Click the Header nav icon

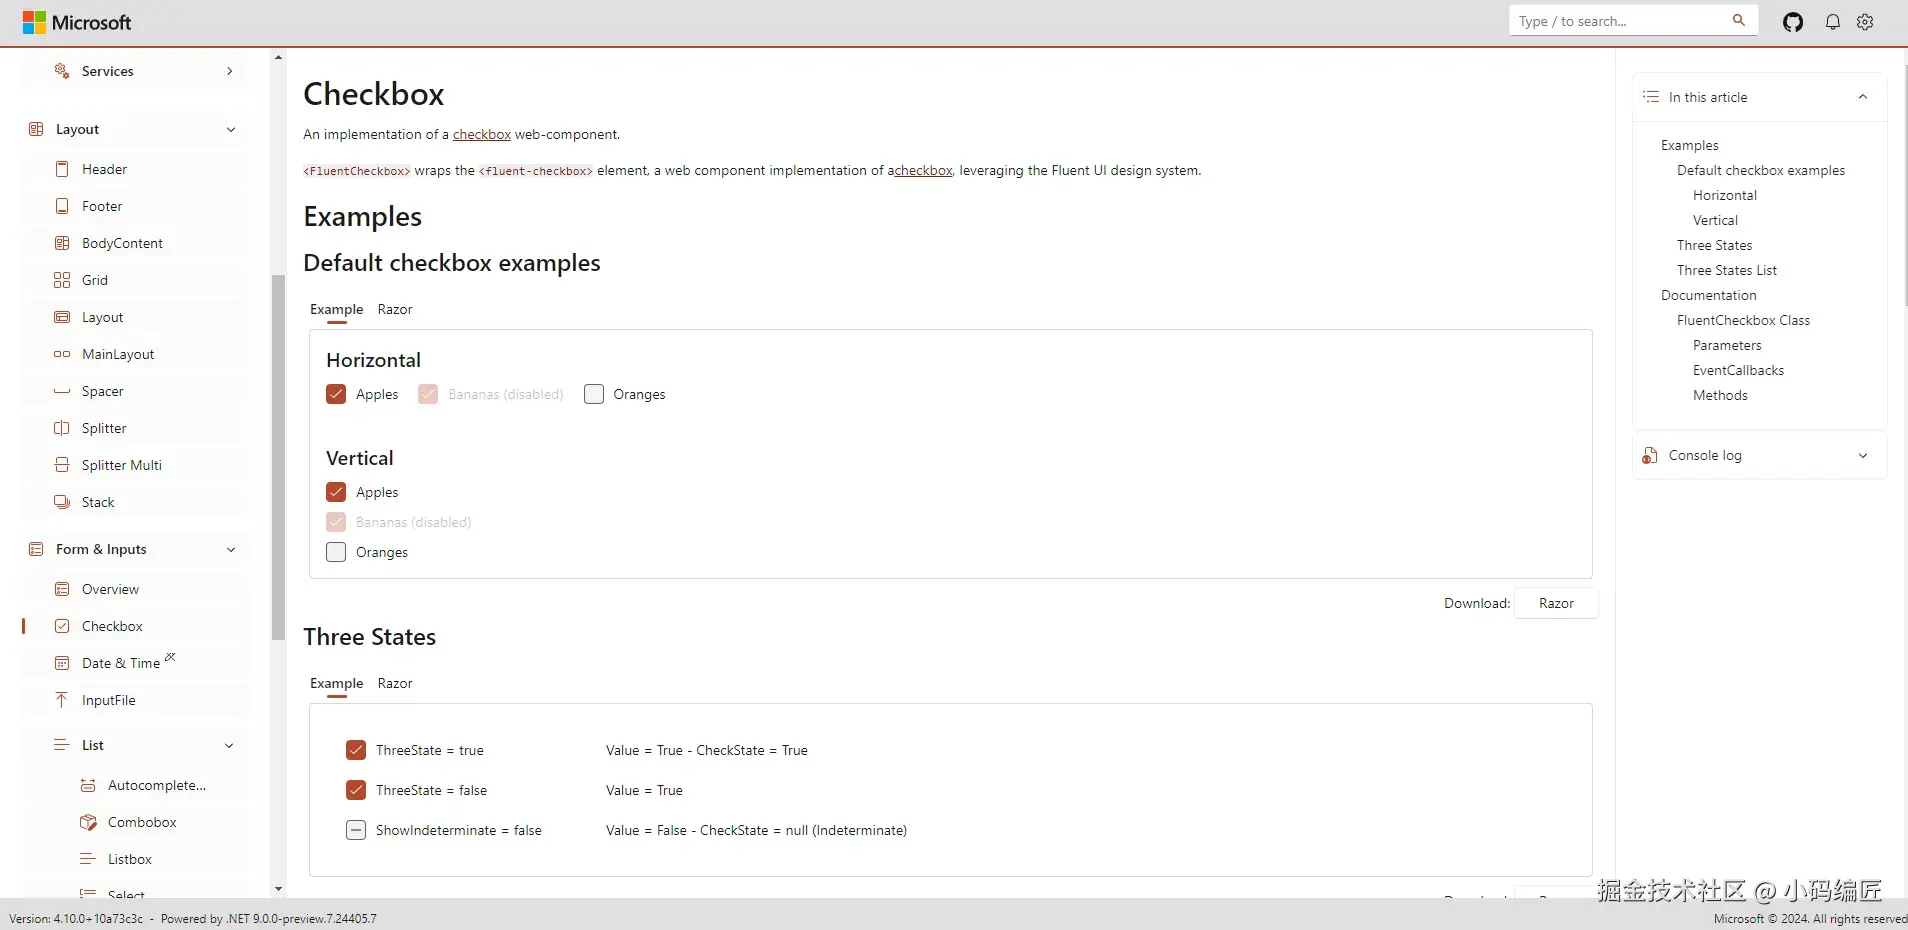point(62,169)
